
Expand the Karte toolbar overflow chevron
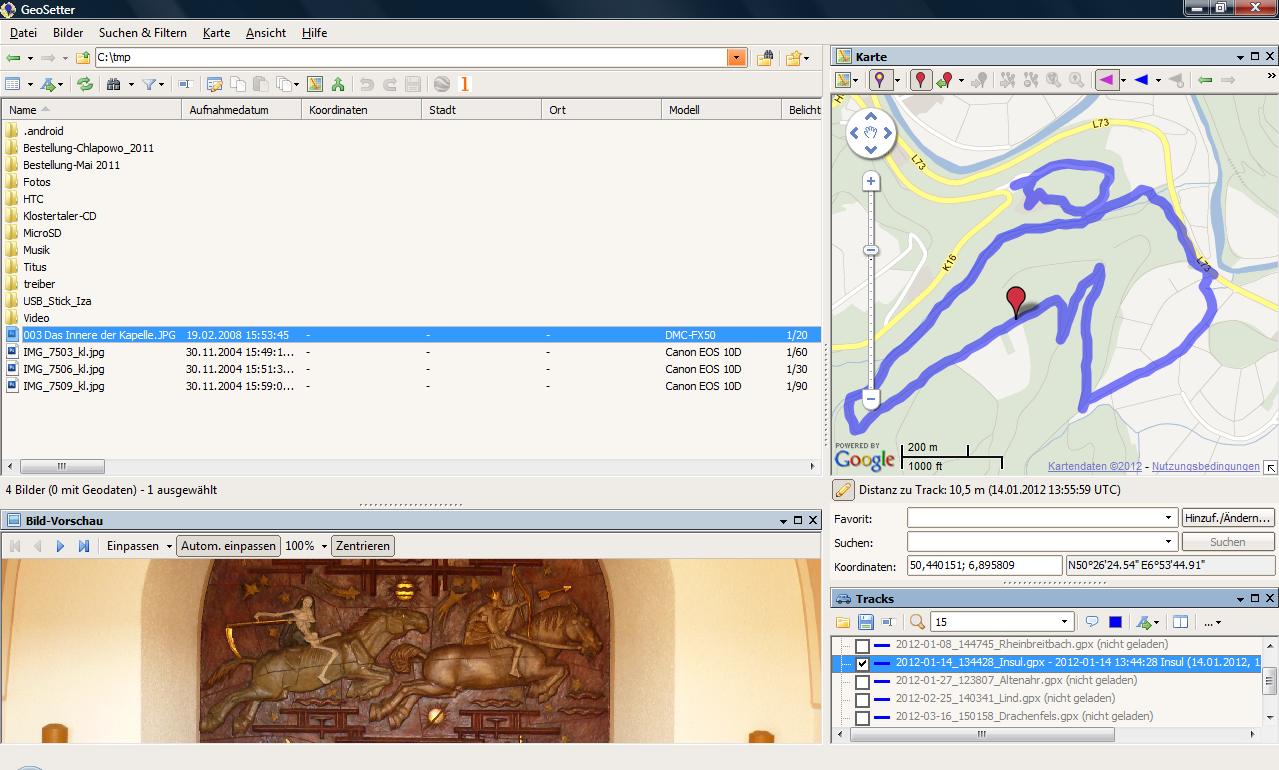coord(1271,76)
